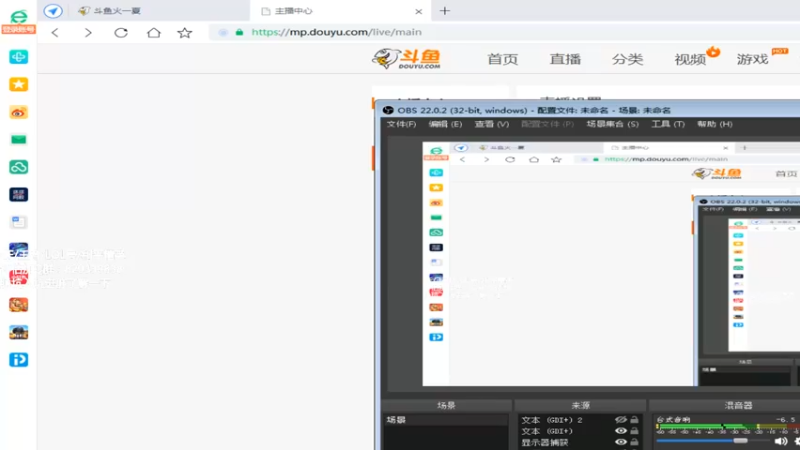Image resolution: width=800 pixels, height=450 pixels.
Task: Mute 台式音响 with the speaker icon
Action: pos(781,441)
